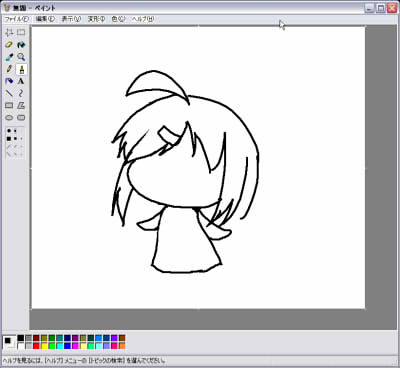Select the Magnifier tool

click(21, 57)
